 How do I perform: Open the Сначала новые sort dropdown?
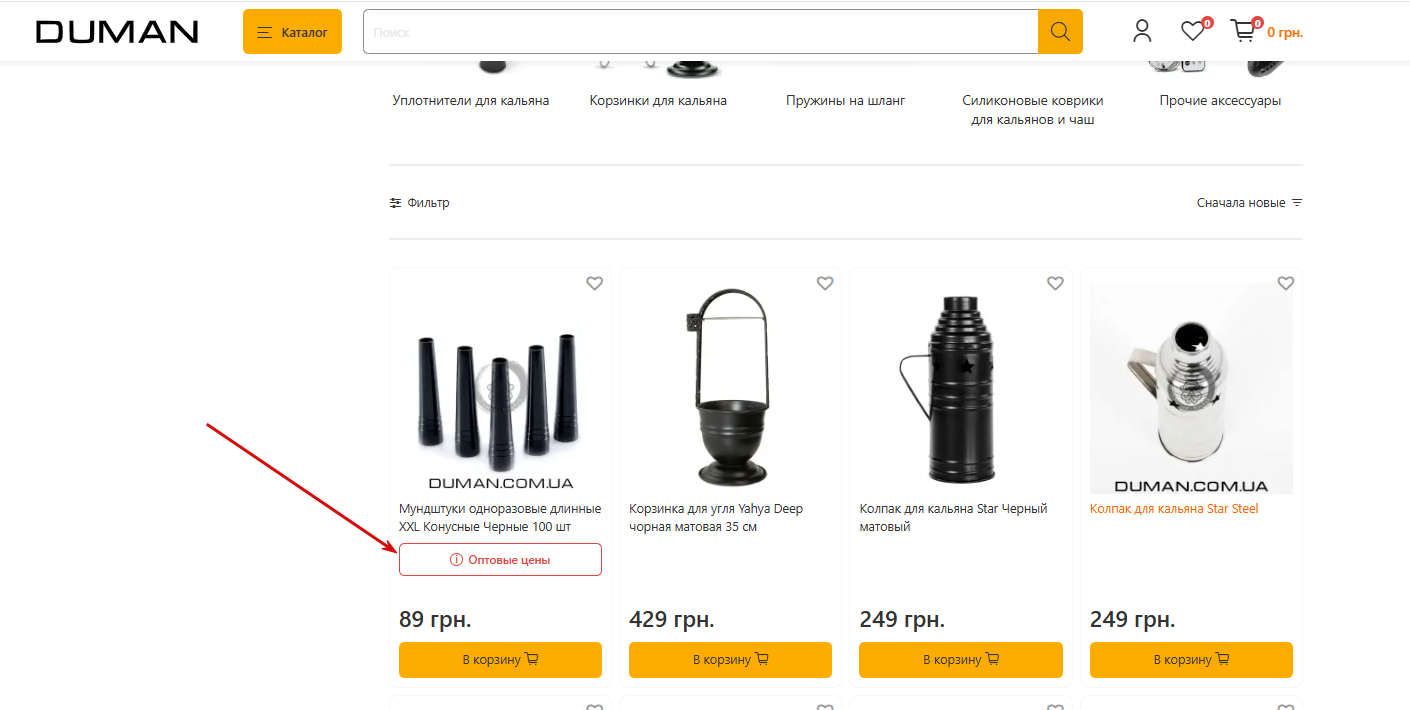(1249, 203)
